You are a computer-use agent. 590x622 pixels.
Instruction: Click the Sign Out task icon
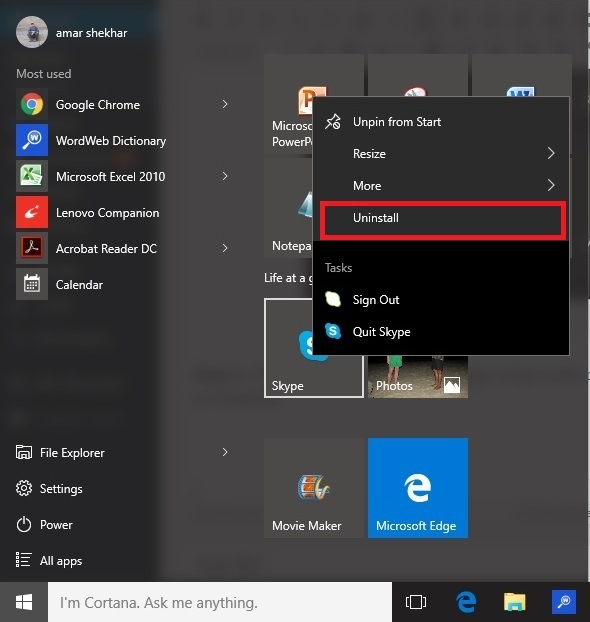pos(333,299)
